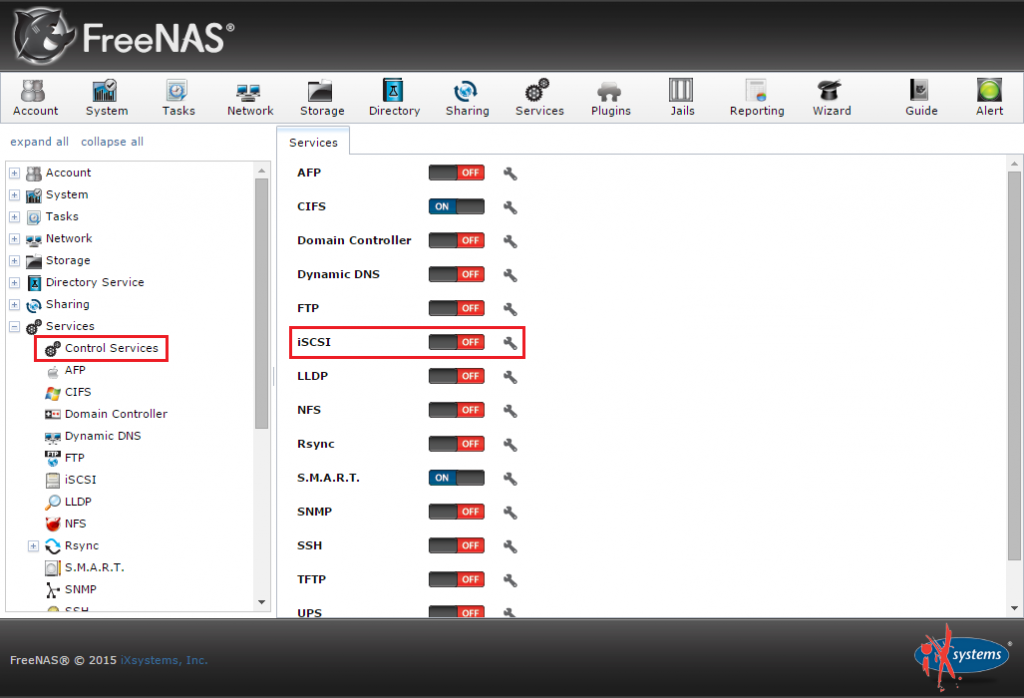Screen dimensions: 1024x698
Task: Open Domain Controller settings wrench
Action: [510, 241]
